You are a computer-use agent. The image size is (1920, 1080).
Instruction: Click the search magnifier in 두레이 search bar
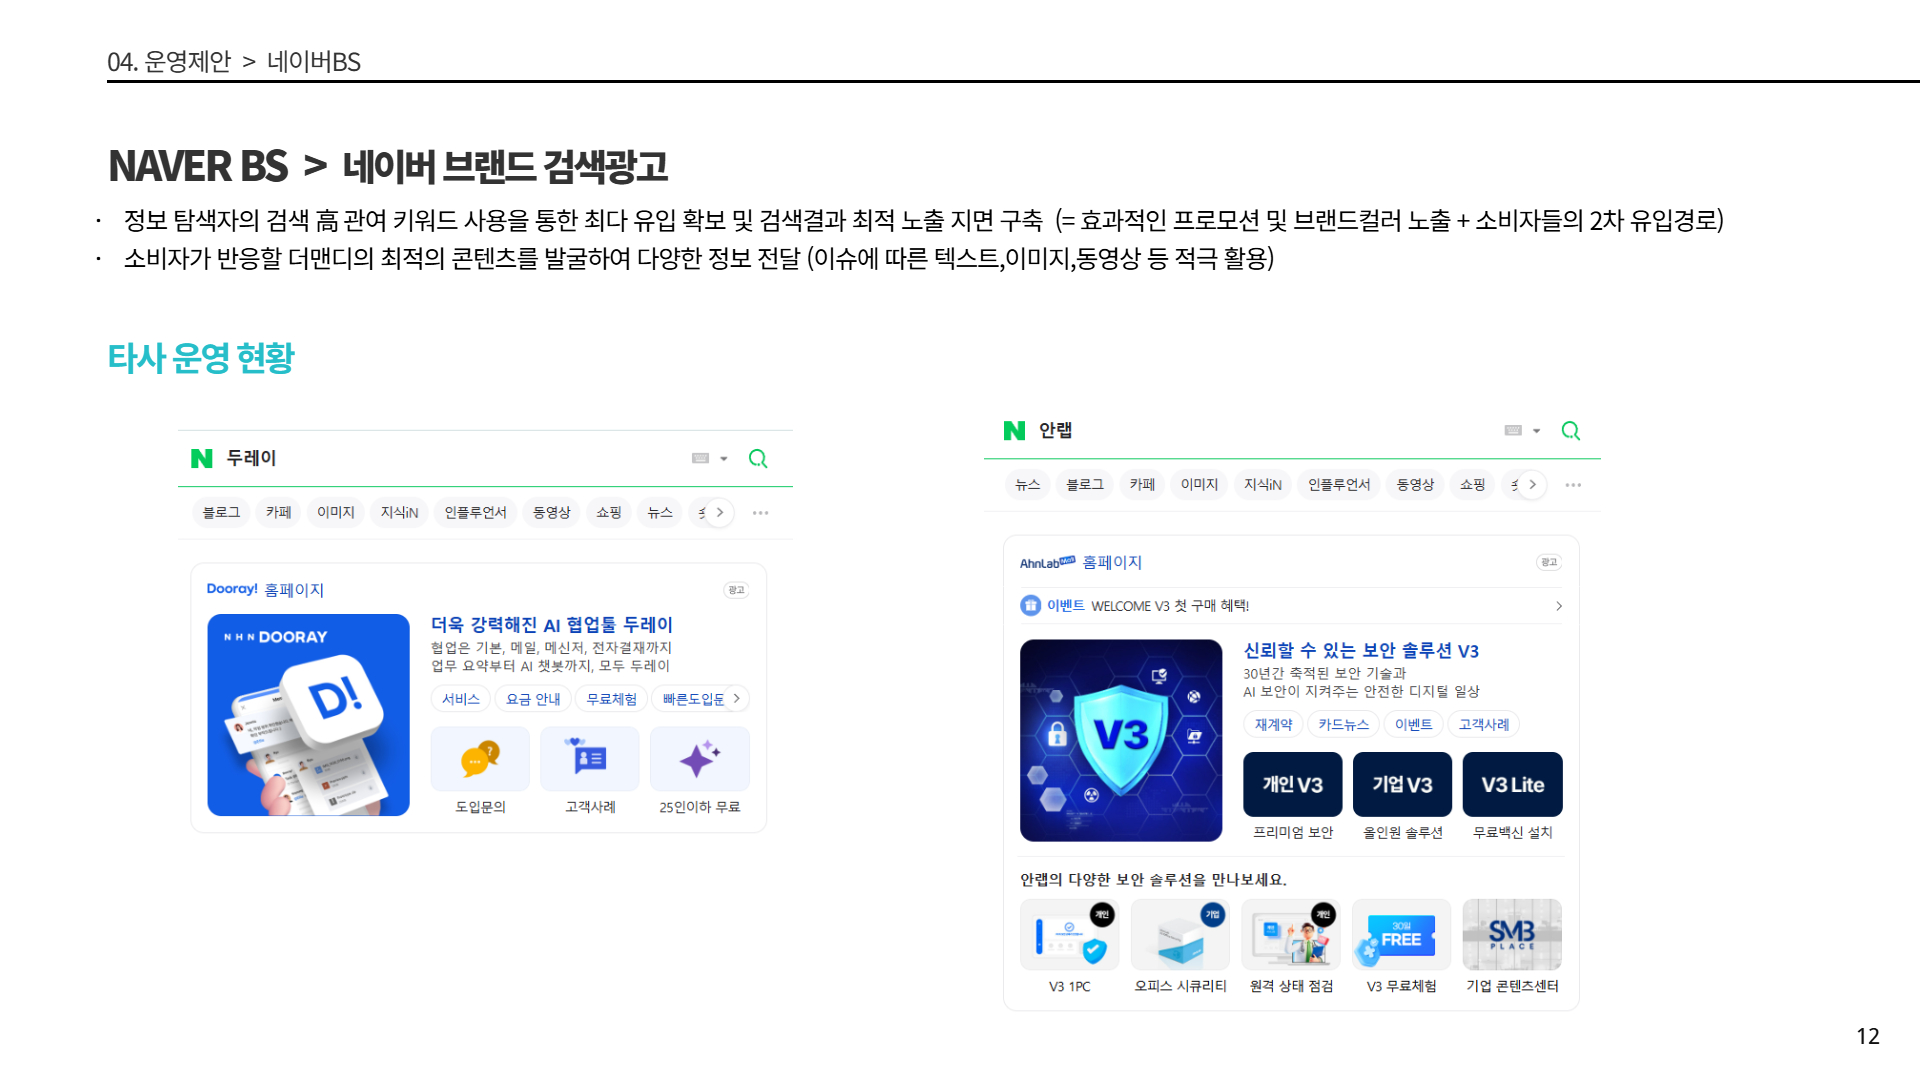click(758, 459)
